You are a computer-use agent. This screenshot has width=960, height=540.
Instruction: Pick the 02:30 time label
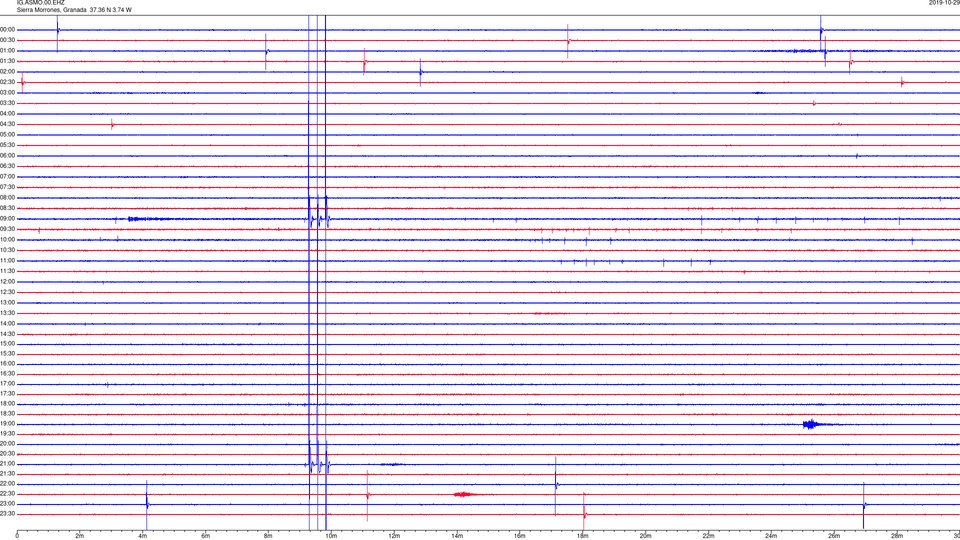click(x=8, y=82)
